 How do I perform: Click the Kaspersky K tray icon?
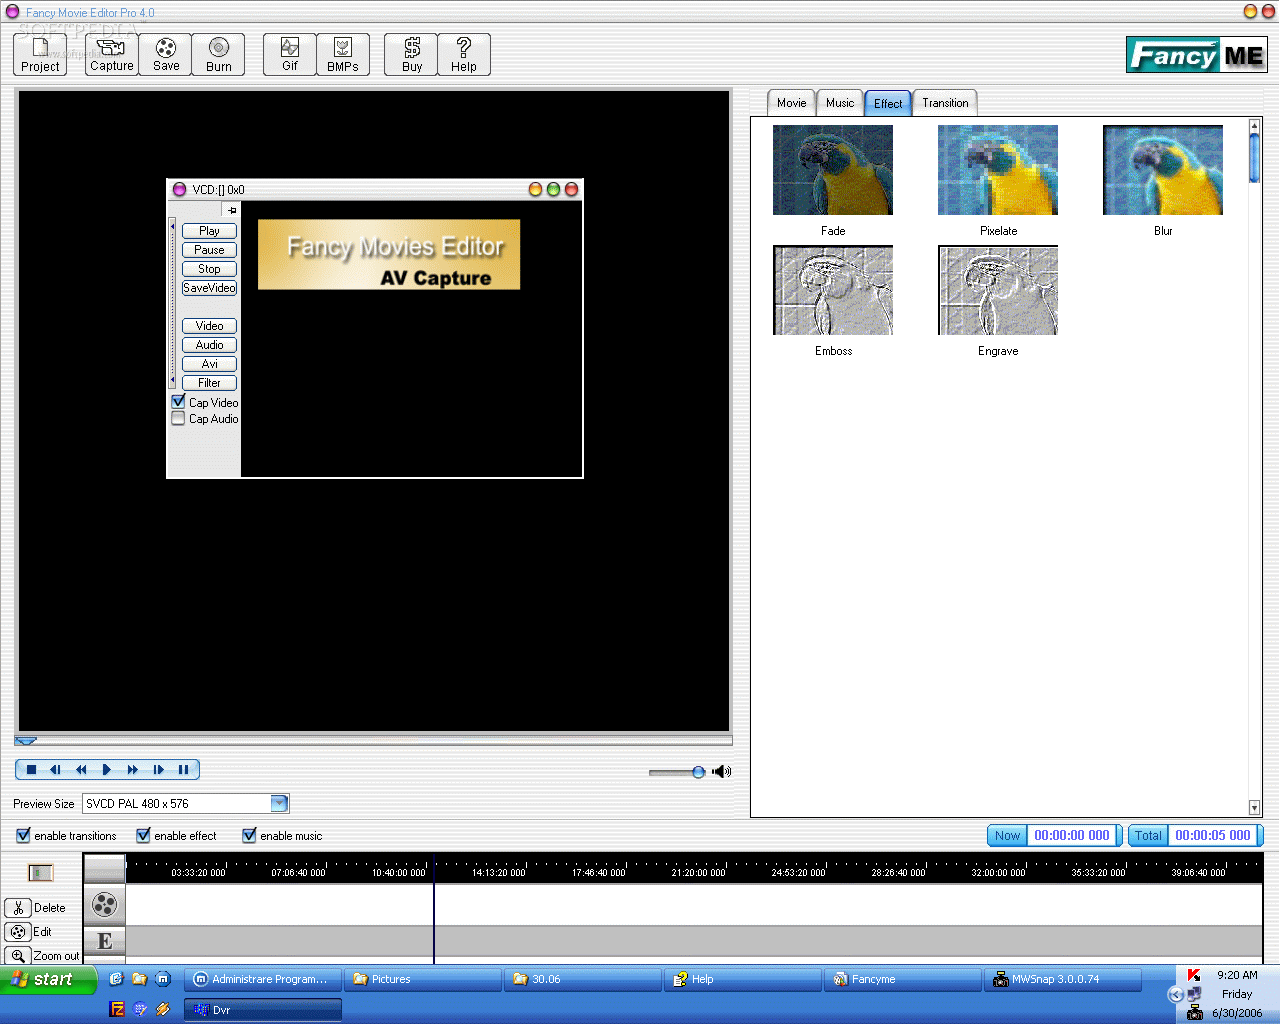[x=1194, y=975]
